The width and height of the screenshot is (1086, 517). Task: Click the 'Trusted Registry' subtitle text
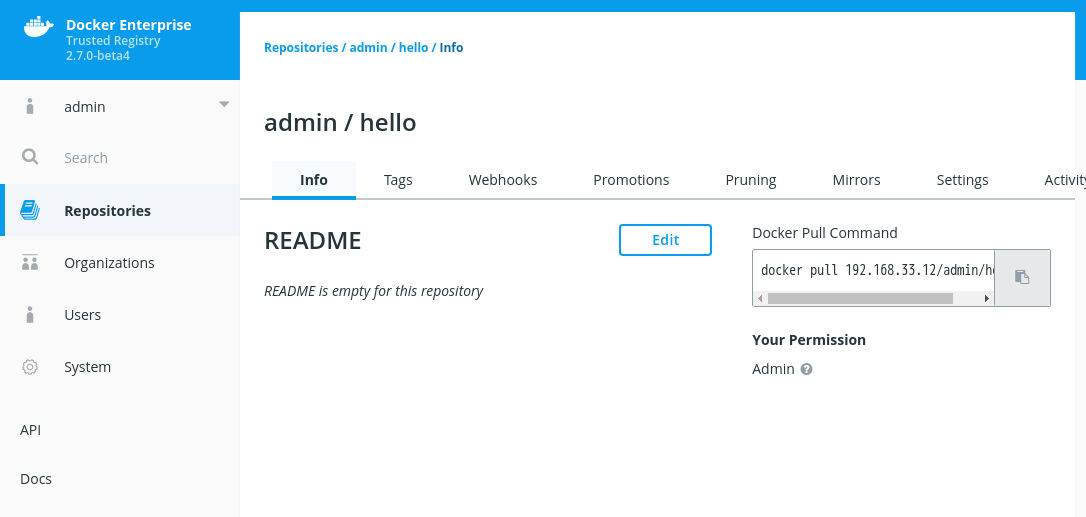(113, 41)
